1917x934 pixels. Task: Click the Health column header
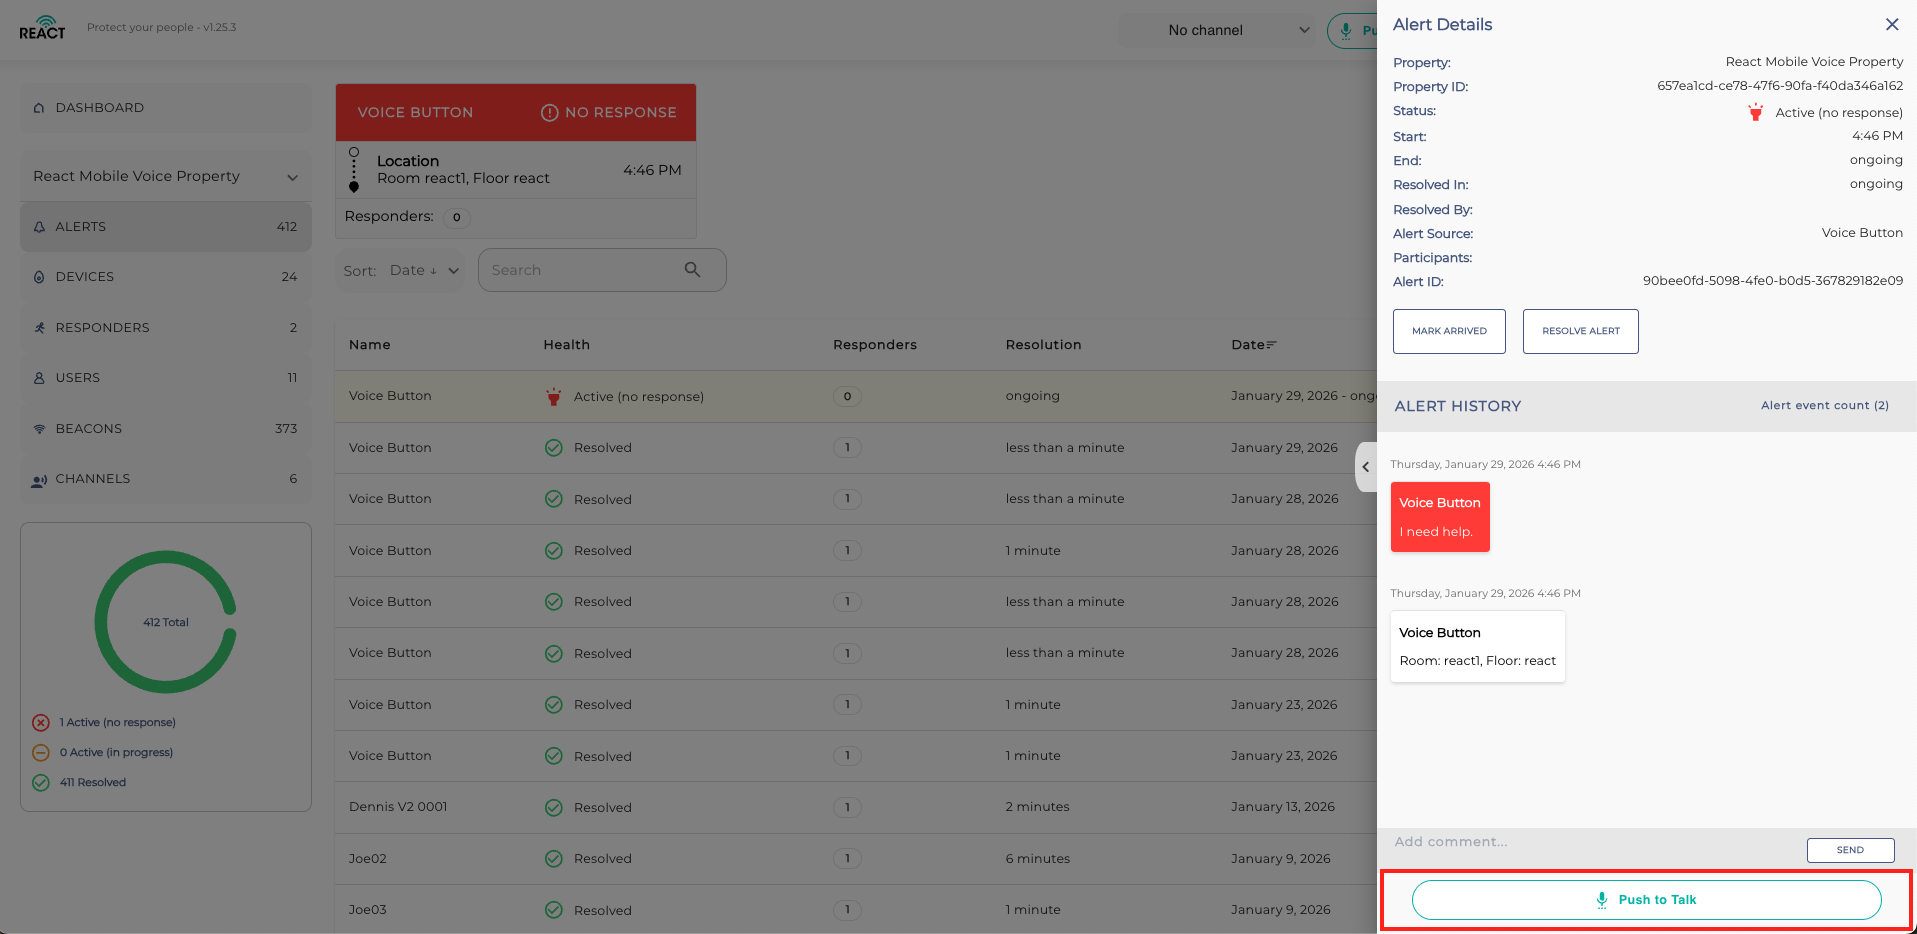(x=567, y=345)
